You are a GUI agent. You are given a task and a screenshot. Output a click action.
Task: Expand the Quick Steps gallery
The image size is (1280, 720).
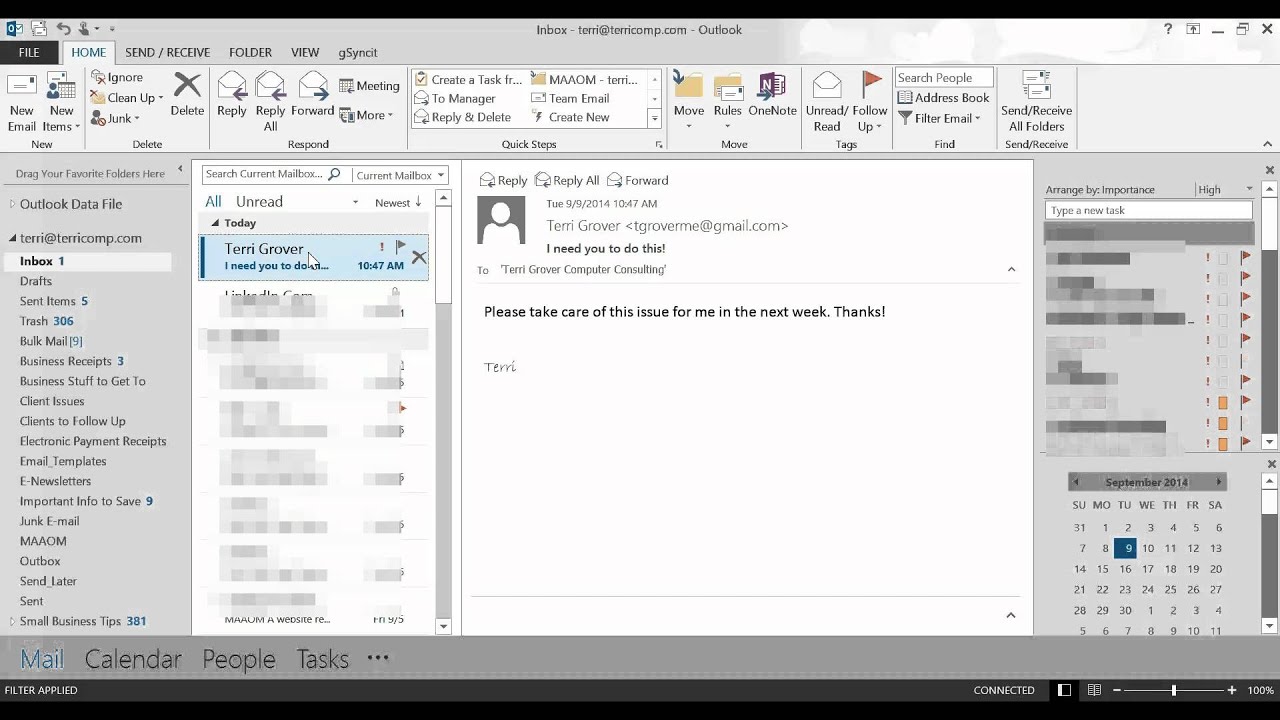coord(655,119)
